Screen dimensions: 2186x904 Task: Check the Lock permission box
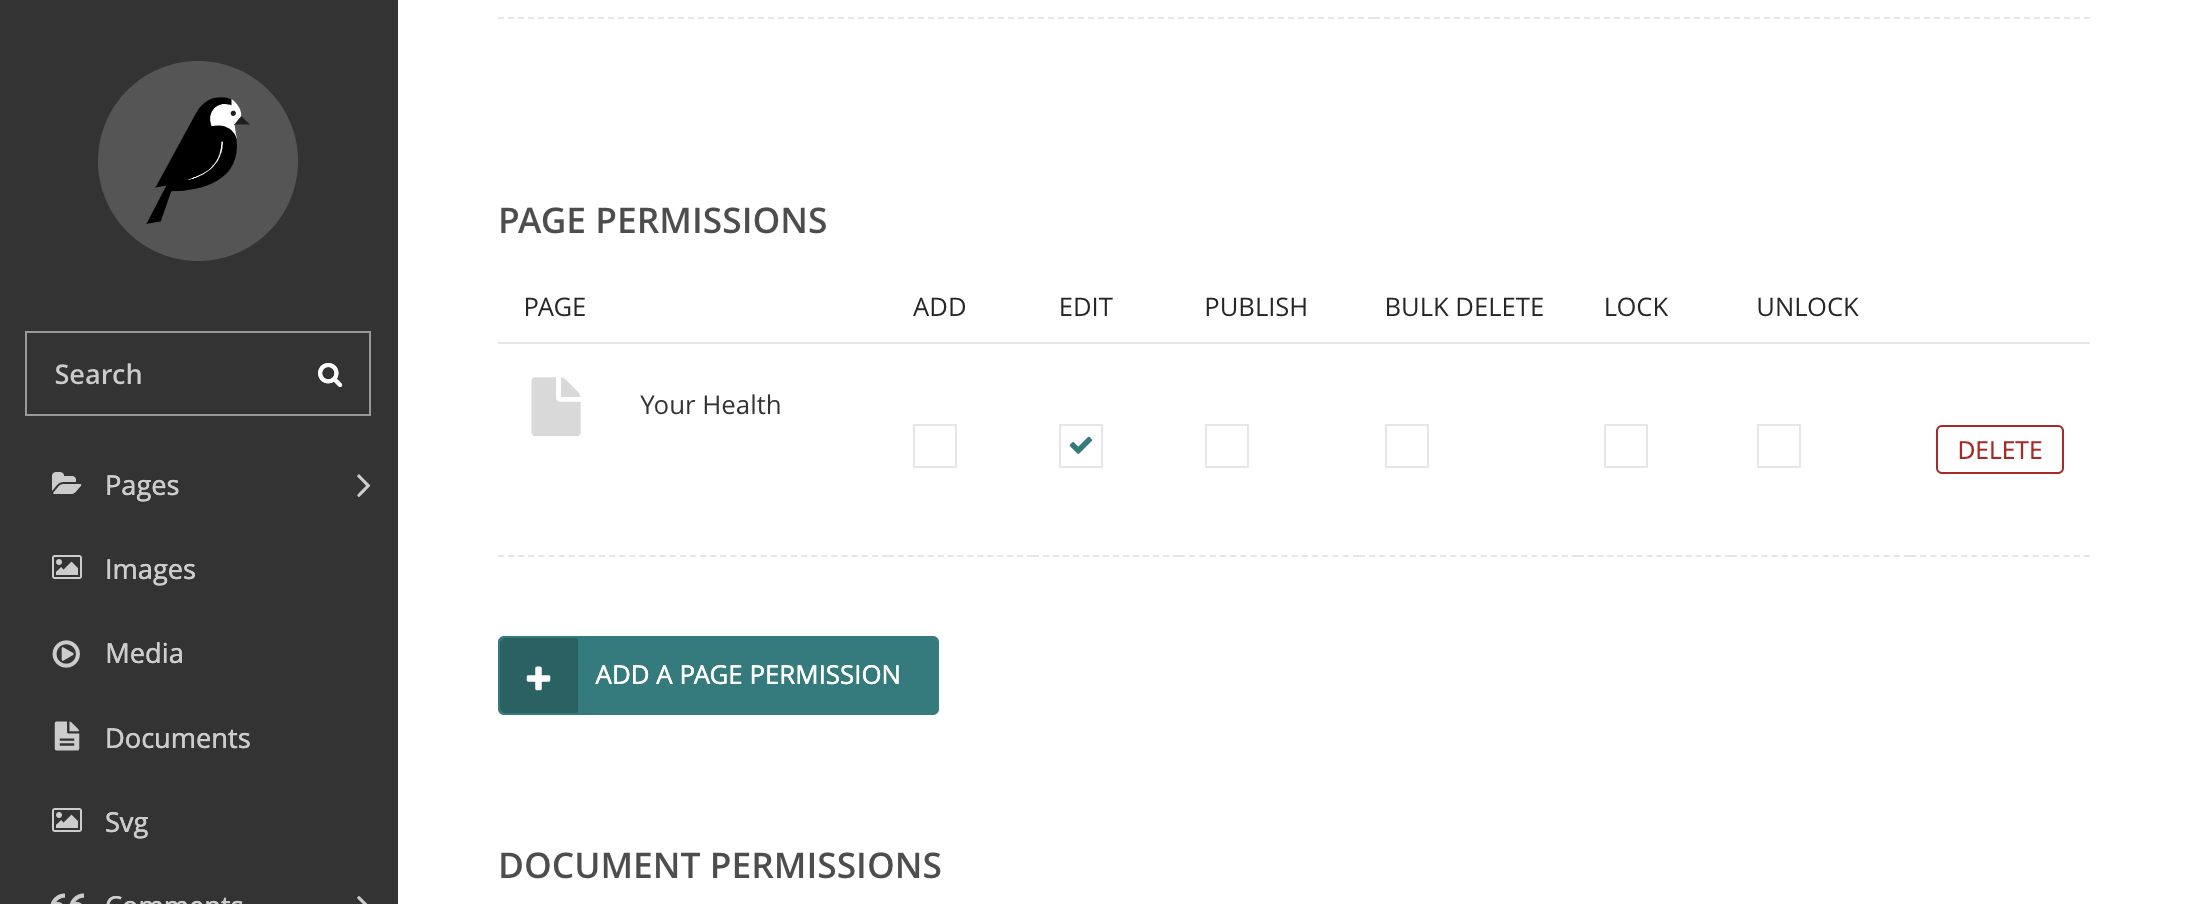pos(1626,446)
